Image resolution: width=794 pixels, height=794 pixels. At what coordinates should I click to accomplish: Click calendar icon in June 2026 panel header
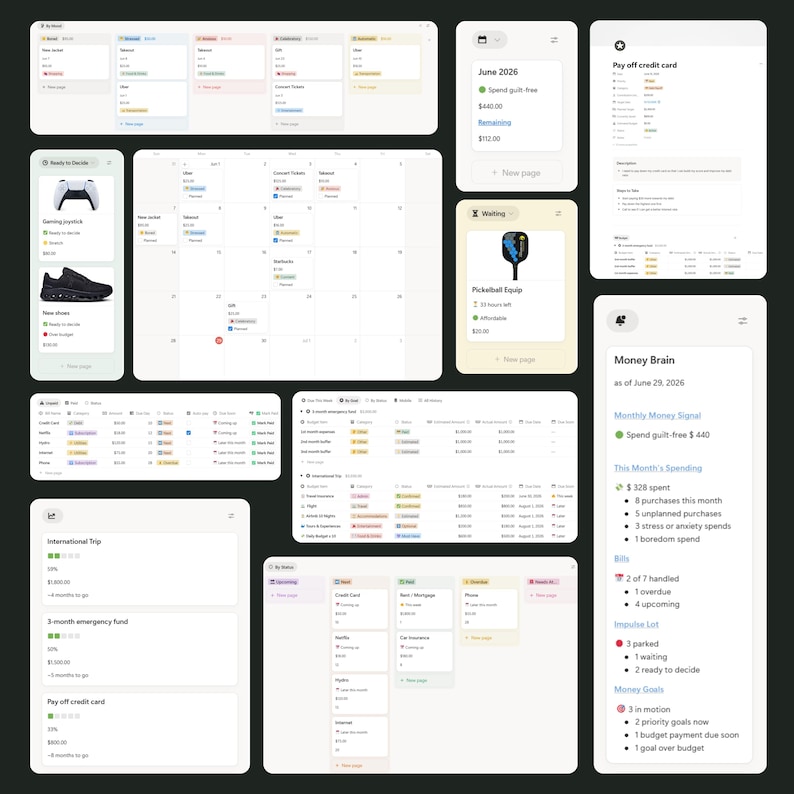point(482,40)
